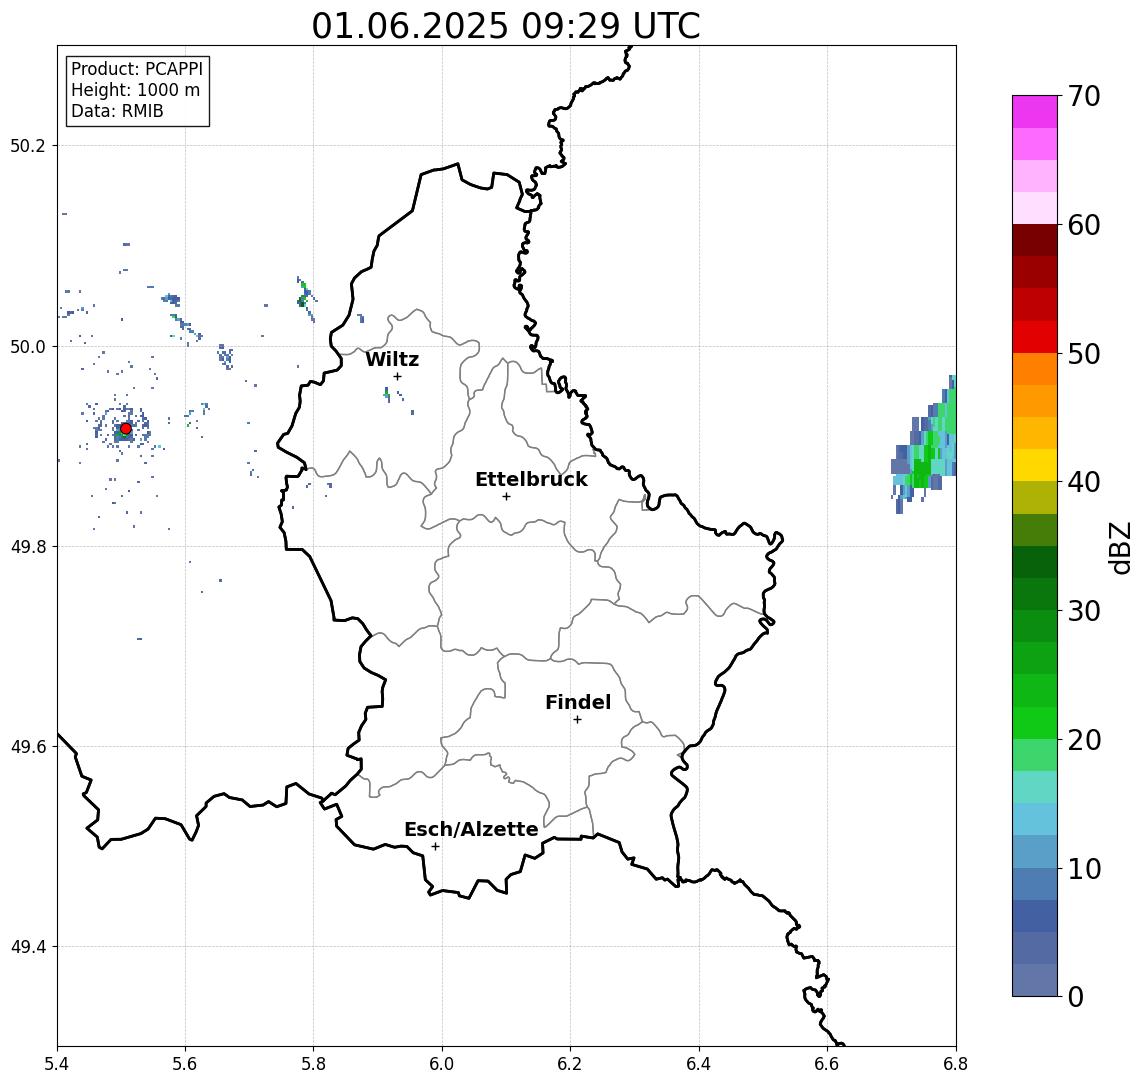Click the Findel station label

click(578, 702)
